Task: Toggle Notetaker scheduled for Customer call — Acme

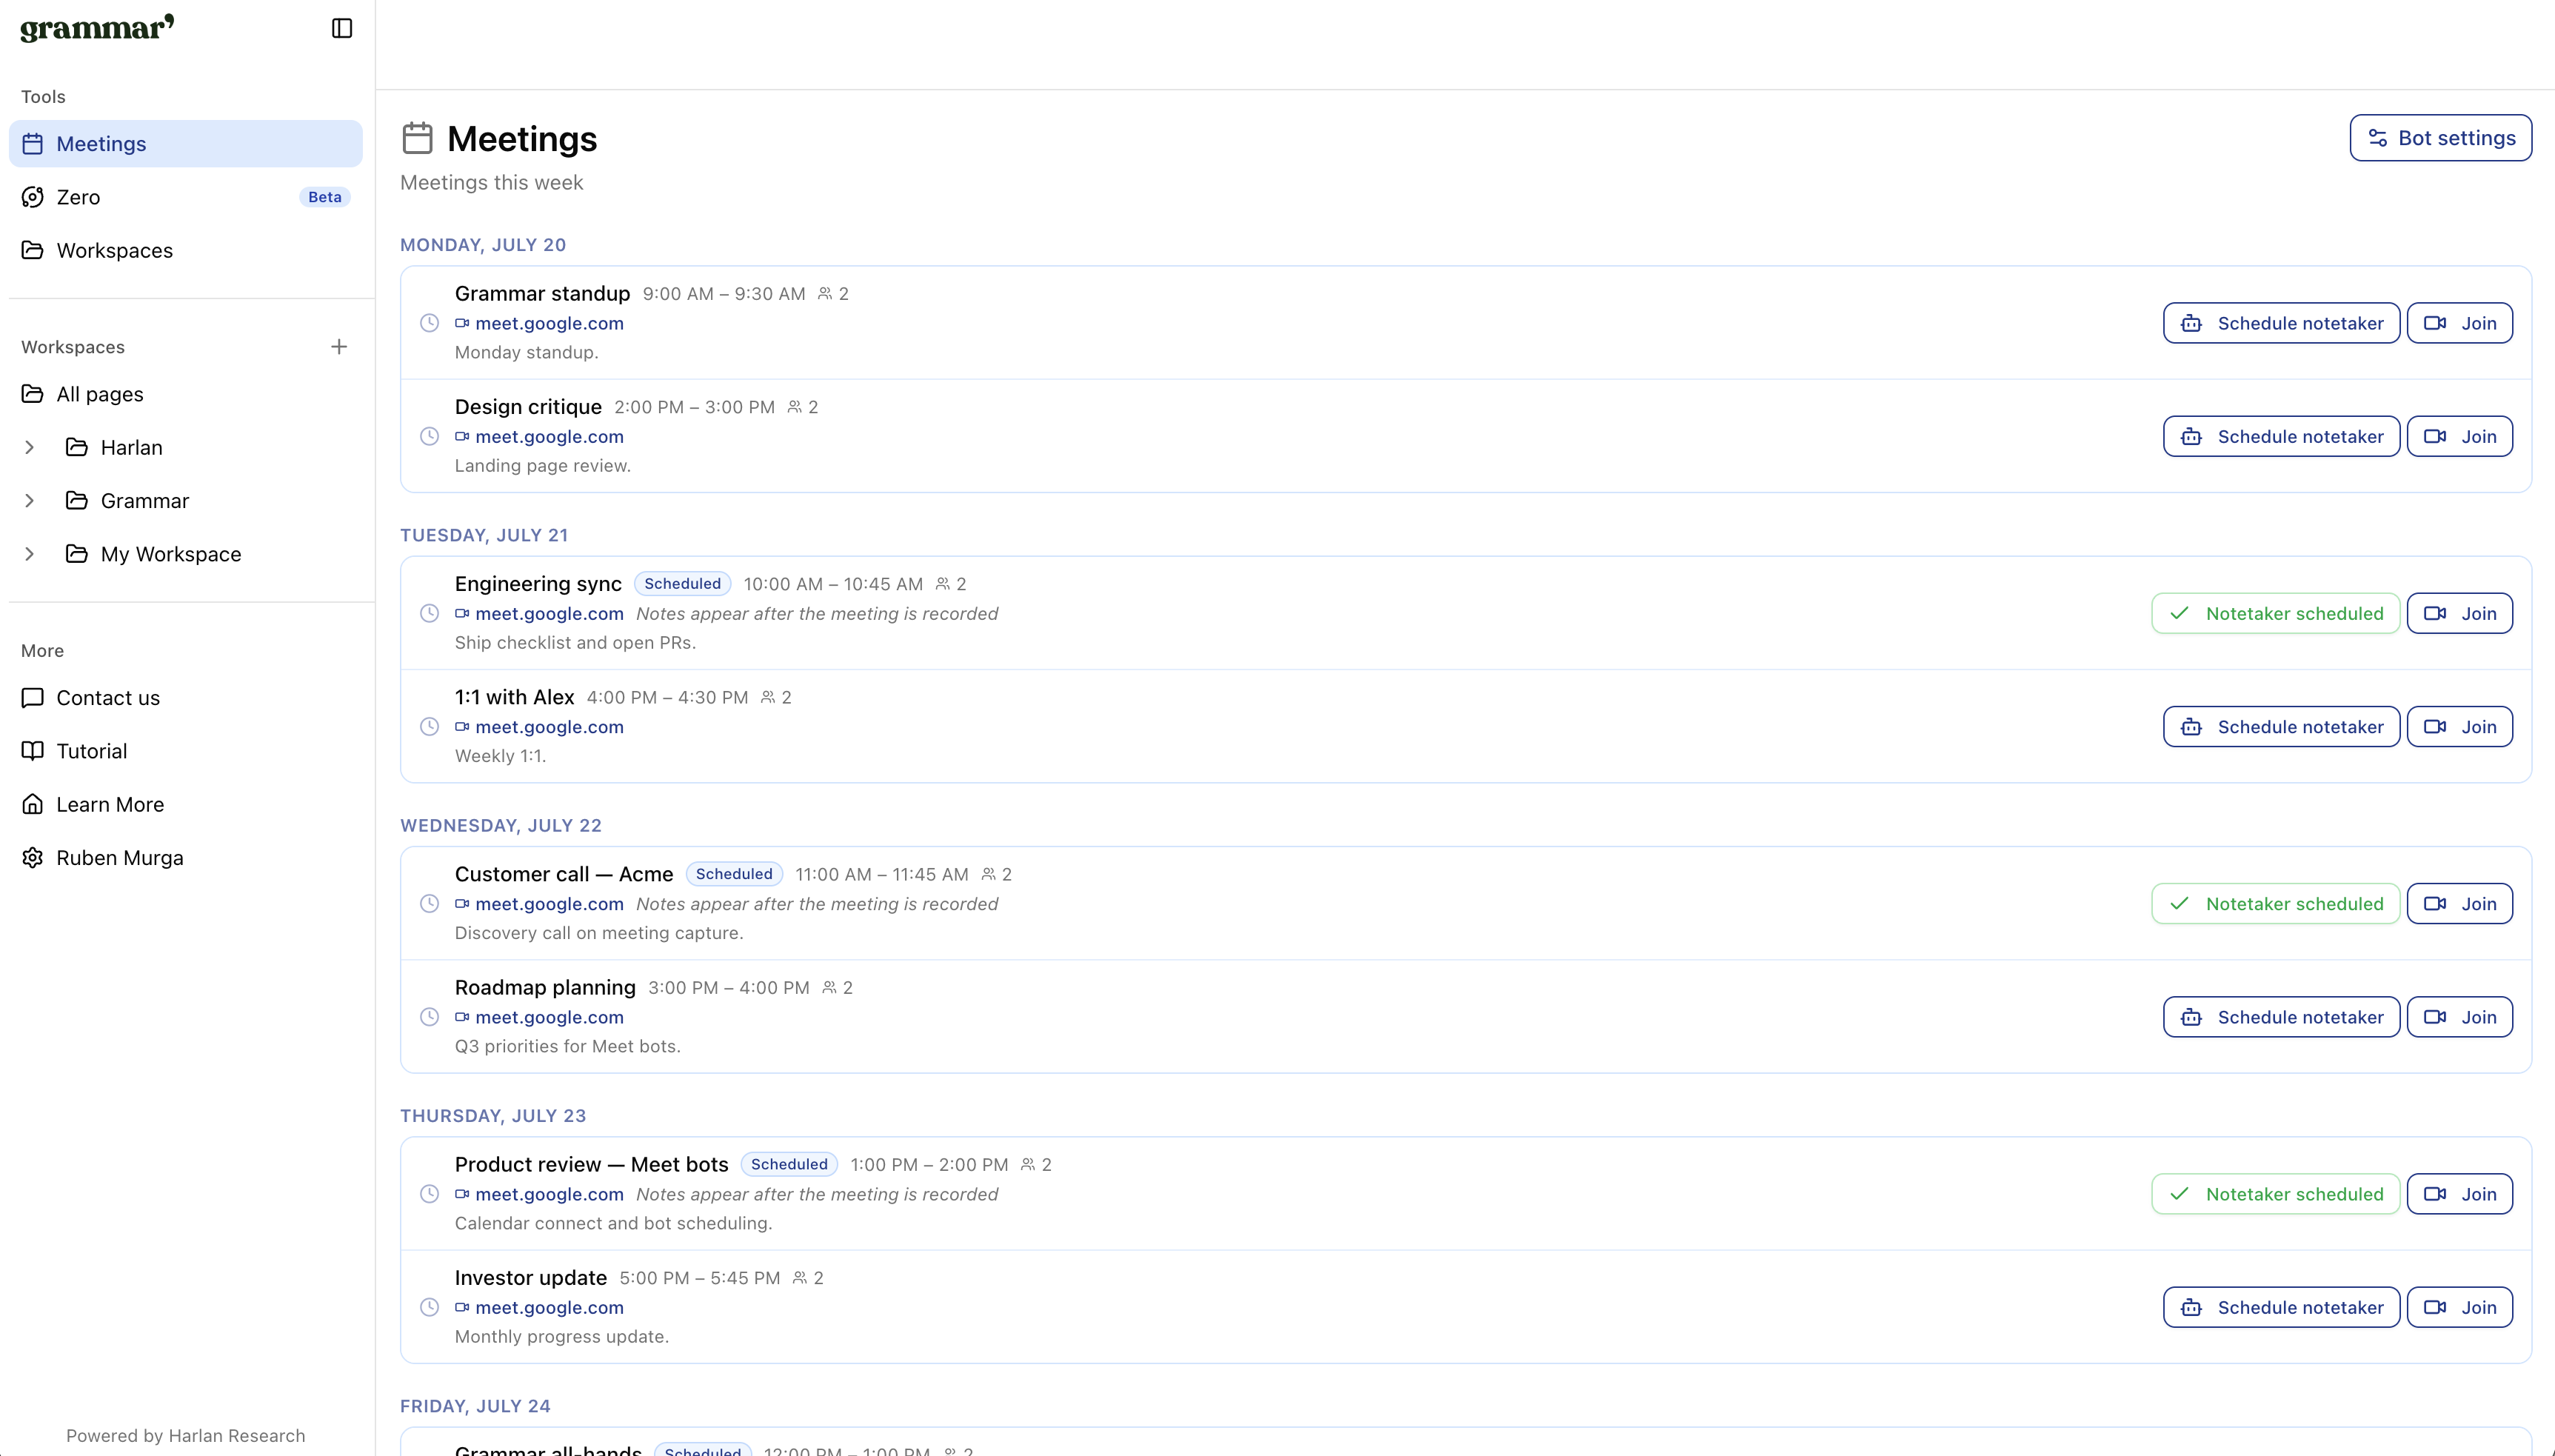Action: tap(2275, 904)
